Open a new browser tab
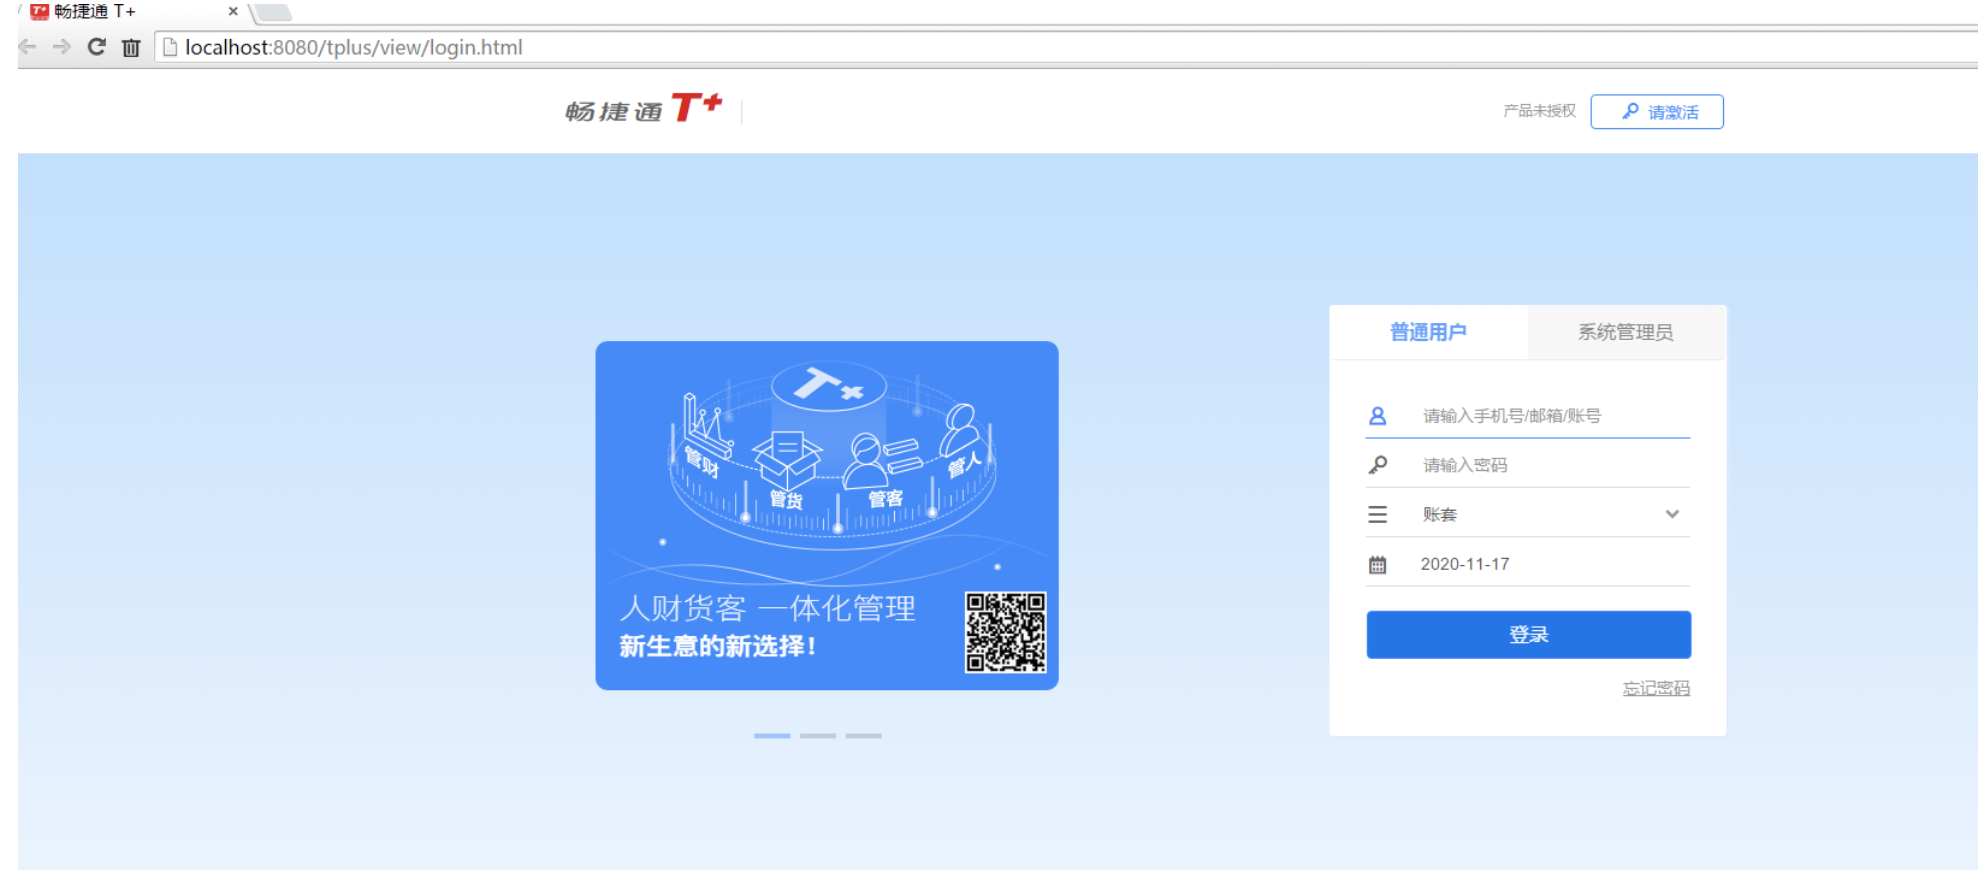This screenshot has height=870, width=1982. point(272,12)
